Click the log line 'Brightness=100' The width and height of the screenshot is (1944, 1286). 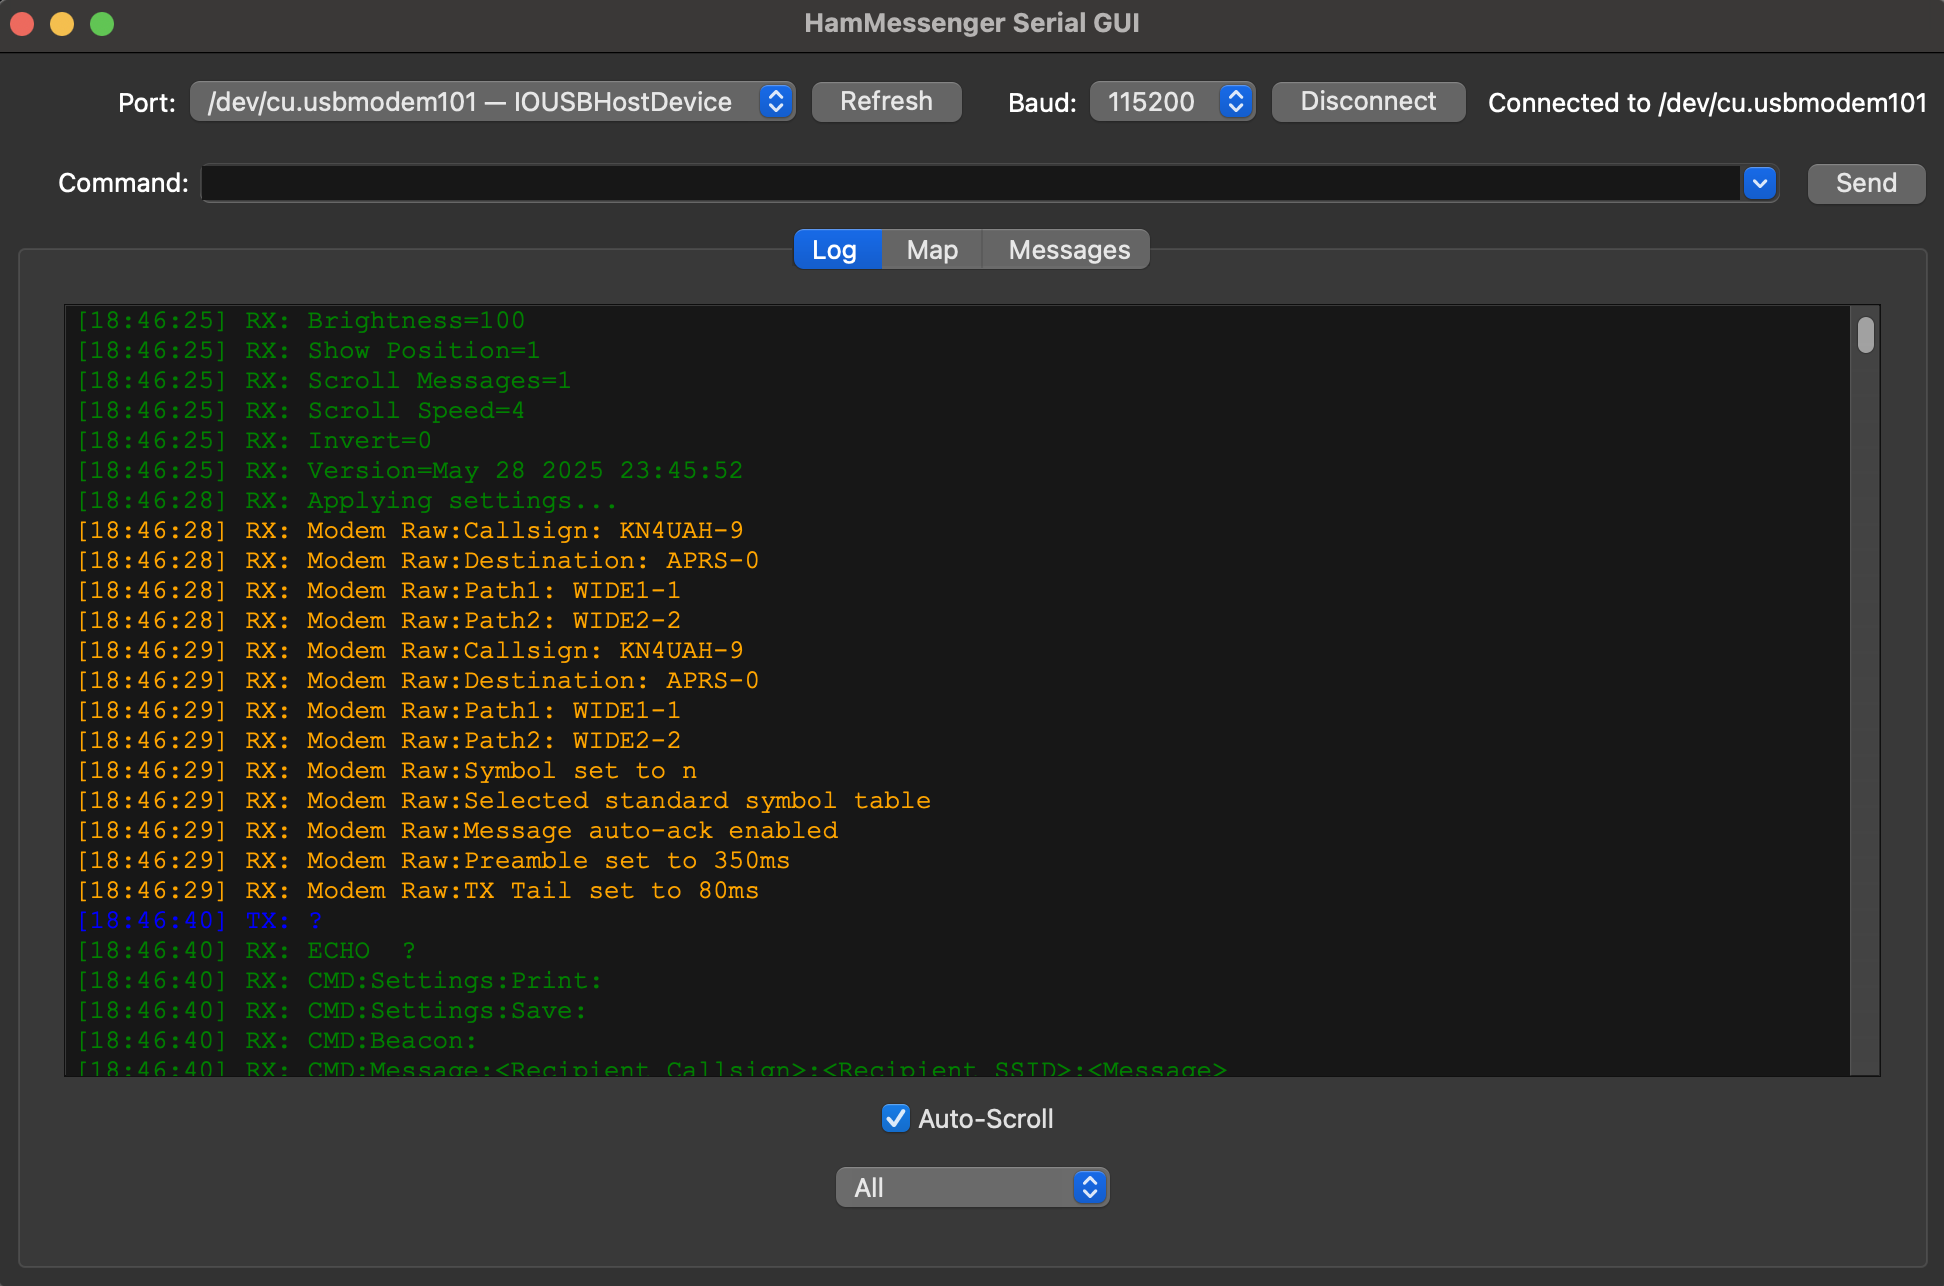coord(301,321)
